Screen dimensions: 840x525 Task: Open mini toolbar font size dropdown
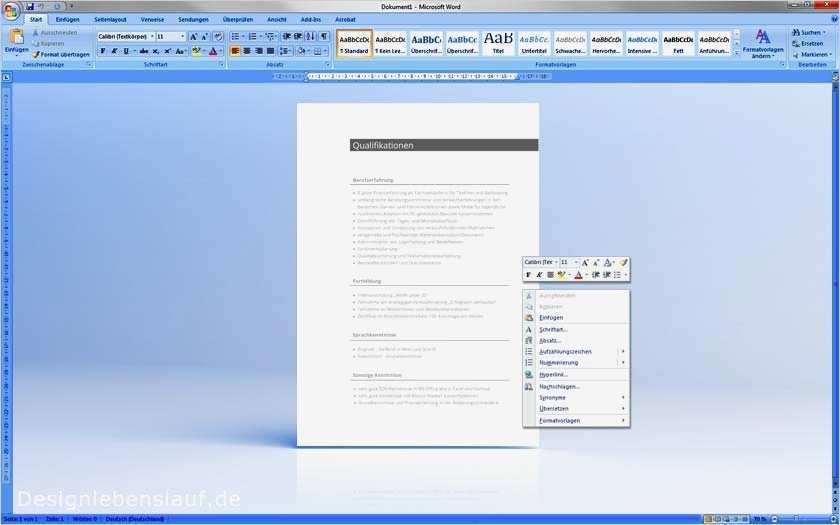576,262
